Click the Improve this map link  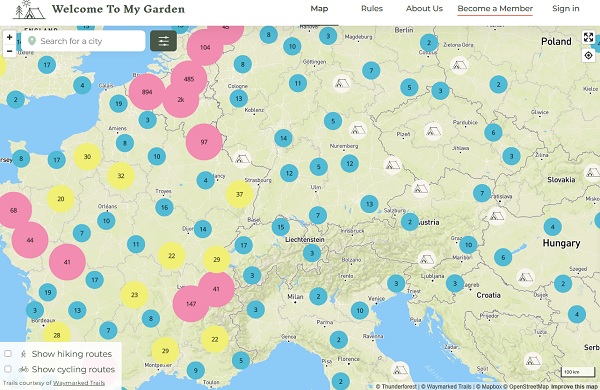(574, 387)
